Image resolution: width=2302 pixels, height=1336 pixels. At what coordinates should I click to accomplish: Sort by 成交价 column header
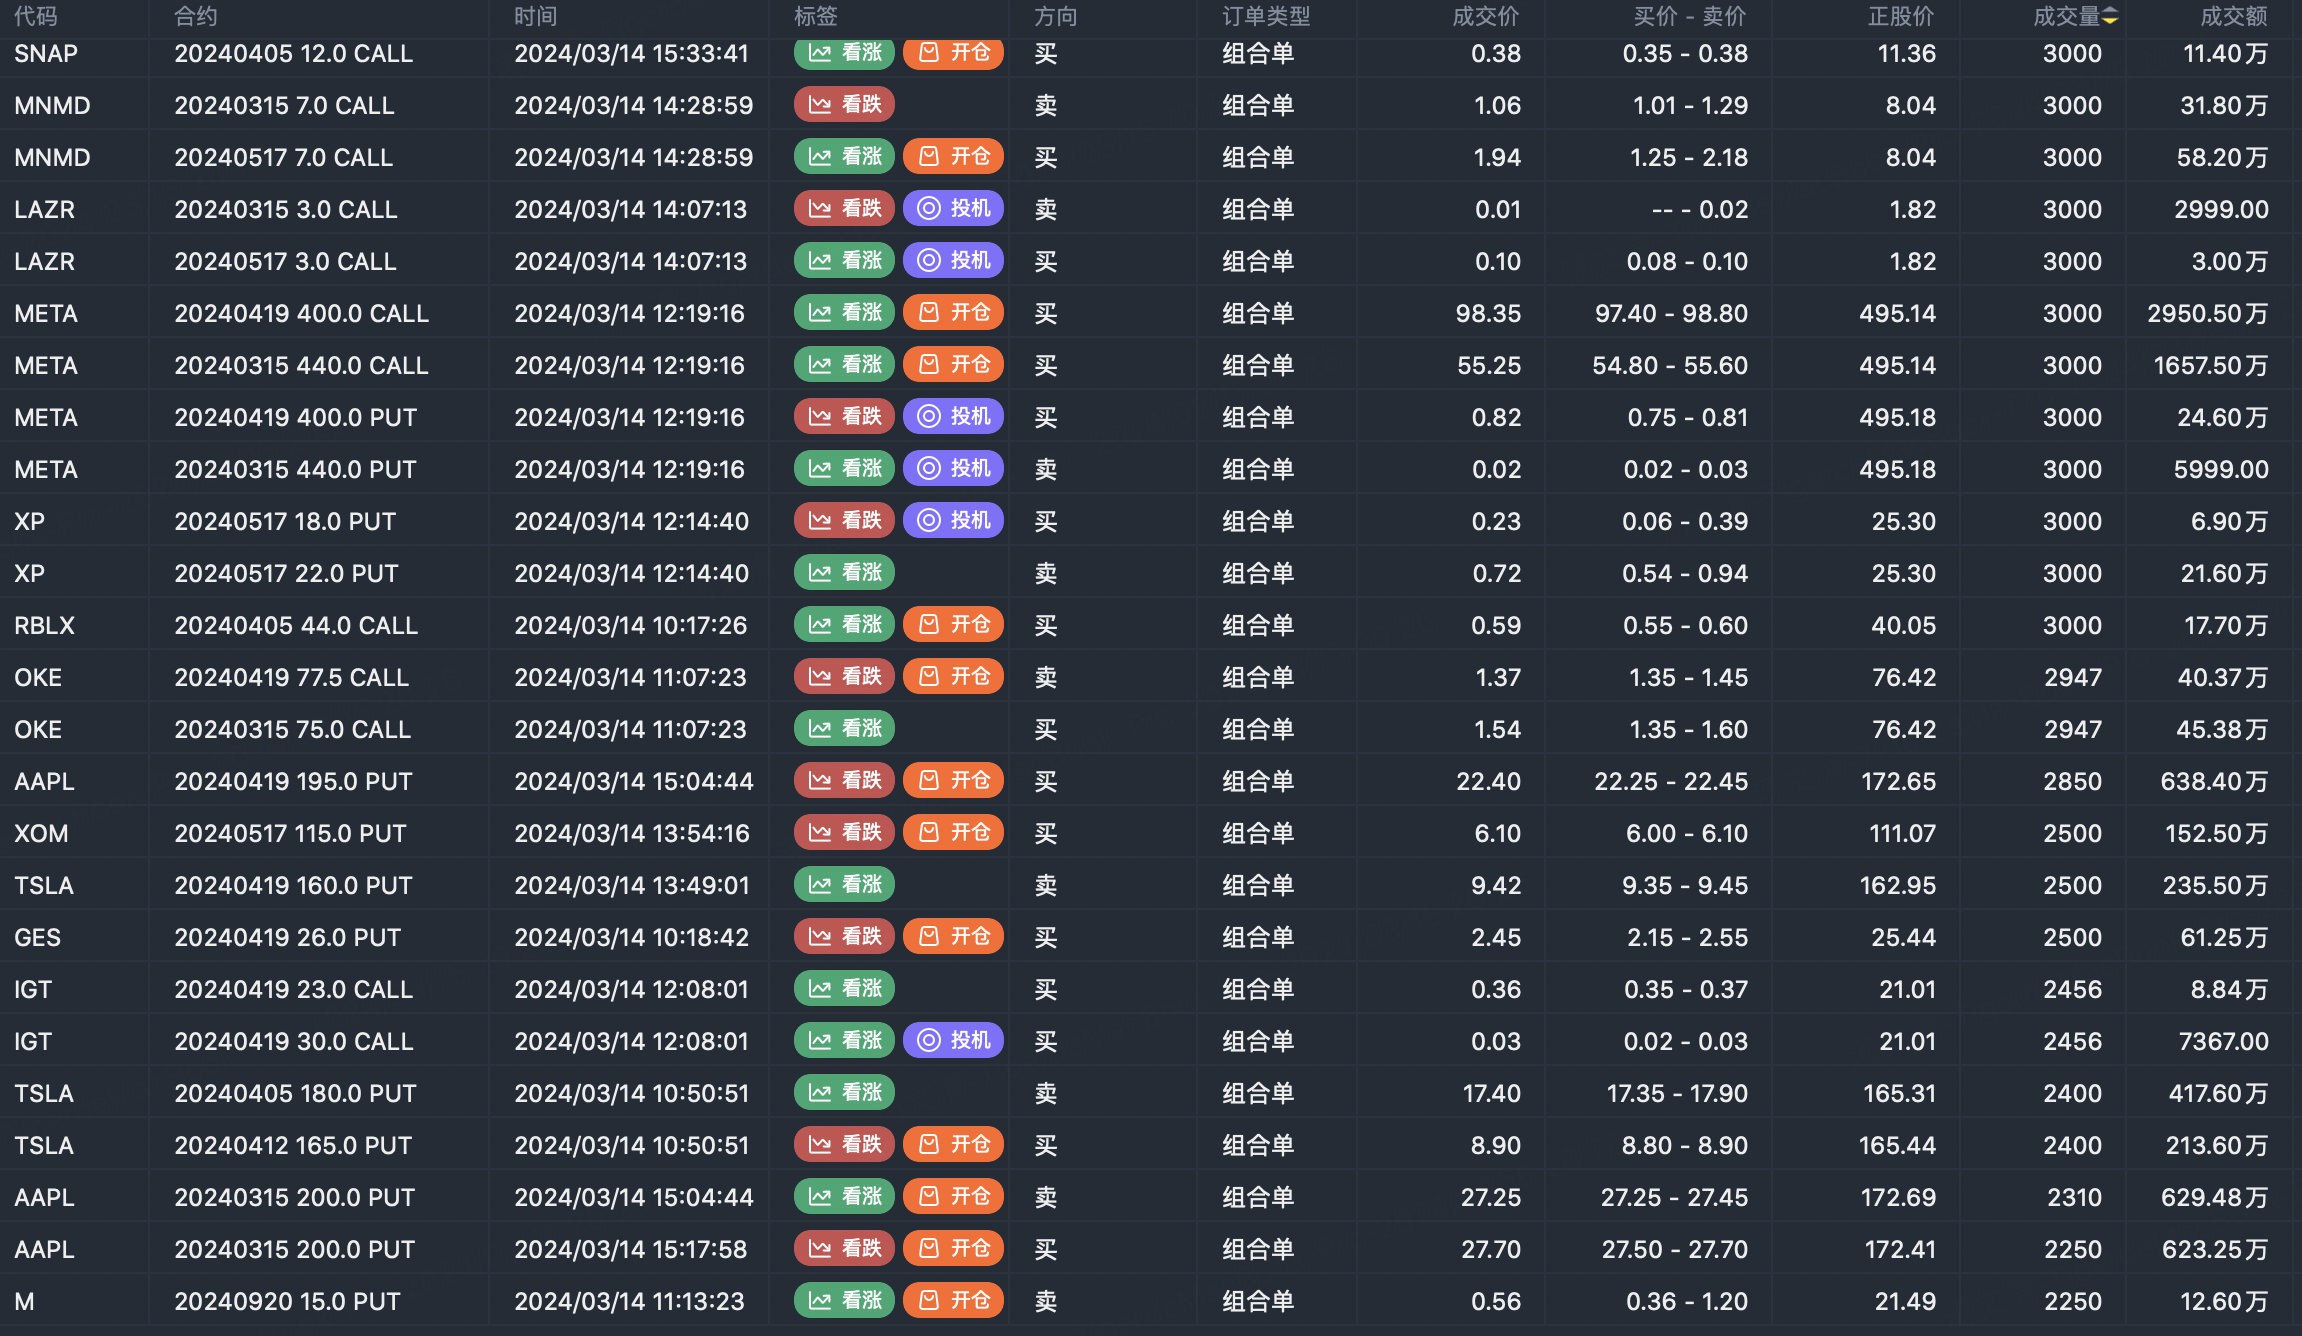1485,16
